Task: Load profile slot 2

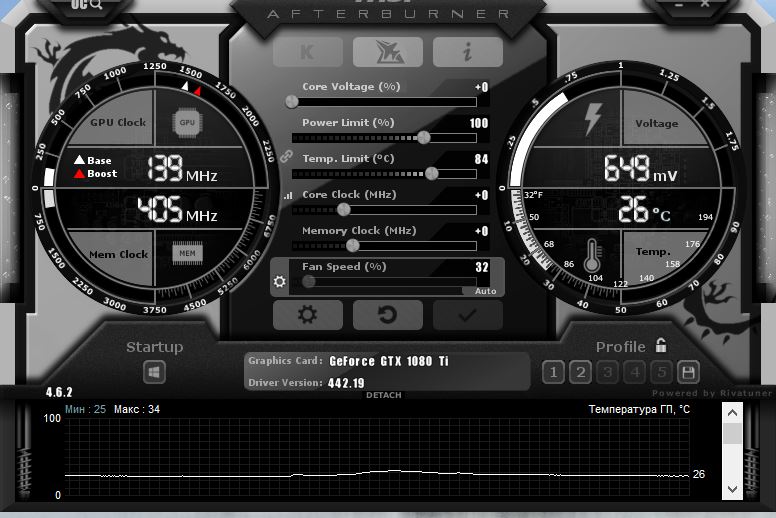Action: [581, 372]
